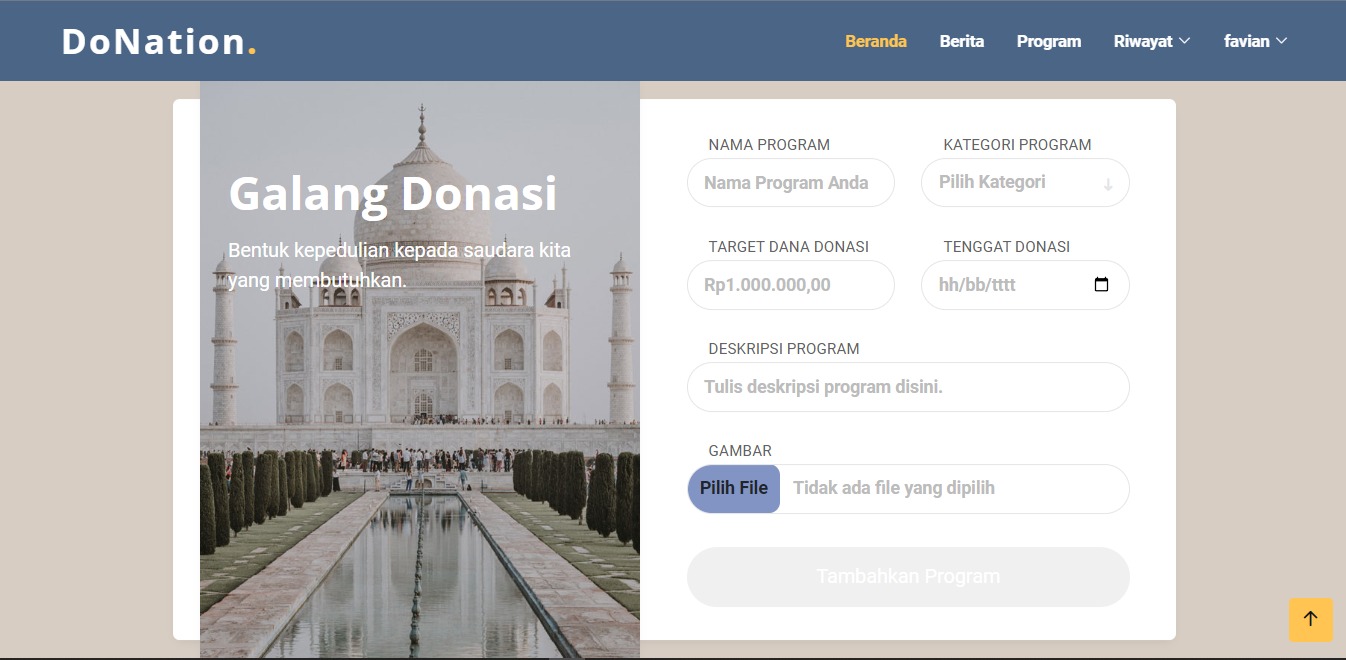Click the Pilih File button

[734, 489]
